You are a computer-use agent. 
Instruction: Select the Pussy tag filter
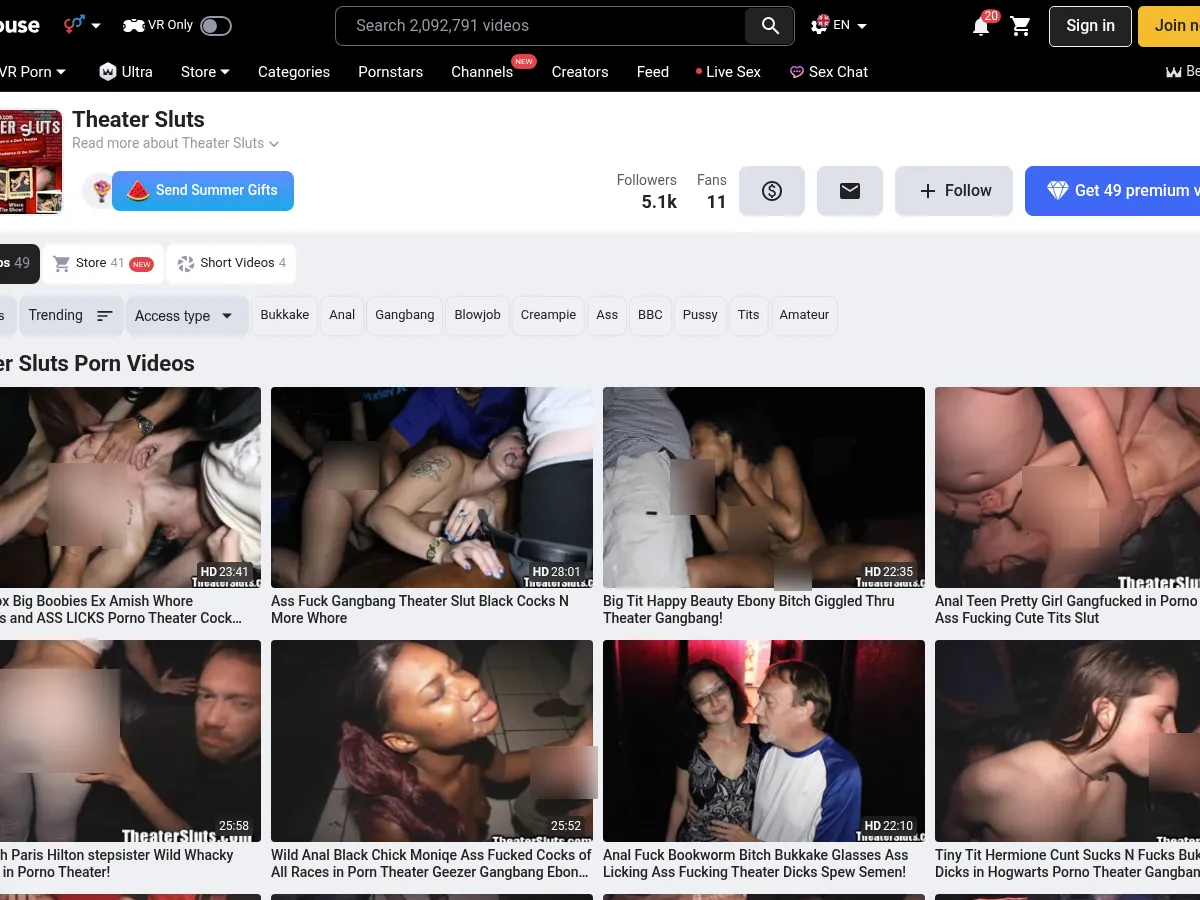click(x=700, y=315)
